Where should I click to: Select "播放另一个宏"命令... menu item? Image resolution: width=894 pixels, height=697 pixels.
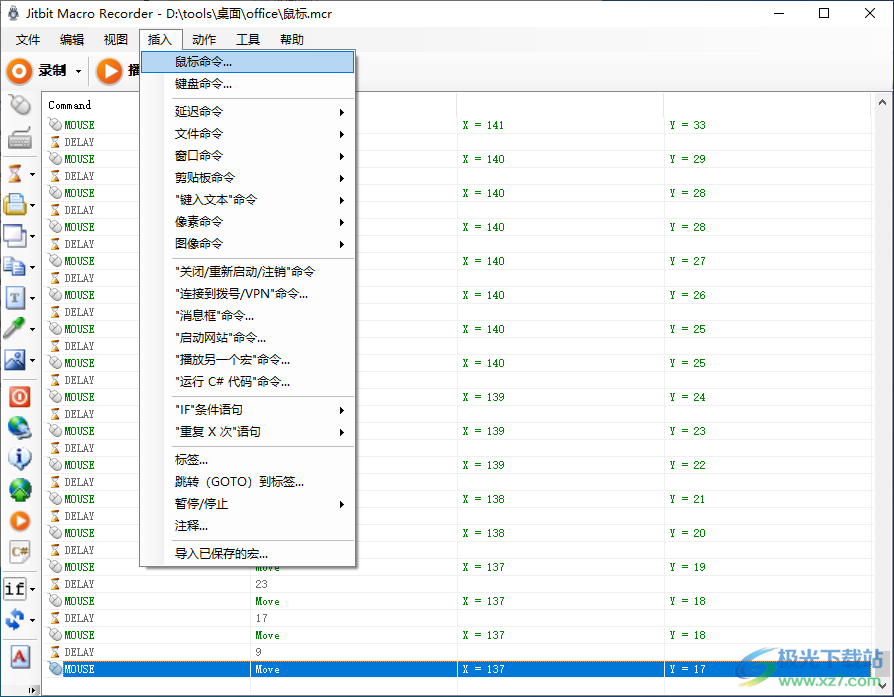tap(247, 360)
